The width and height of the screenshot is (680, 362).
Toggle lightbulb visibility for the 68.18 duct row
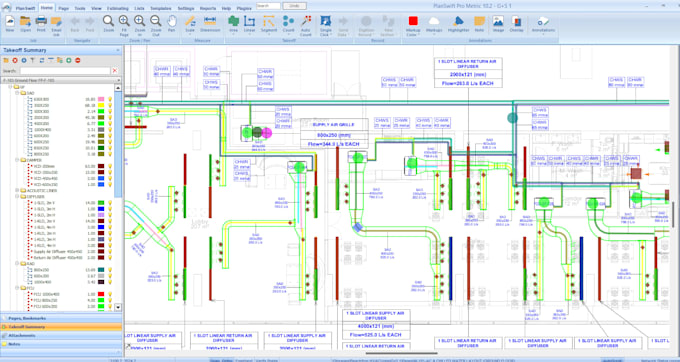point(110,105)
